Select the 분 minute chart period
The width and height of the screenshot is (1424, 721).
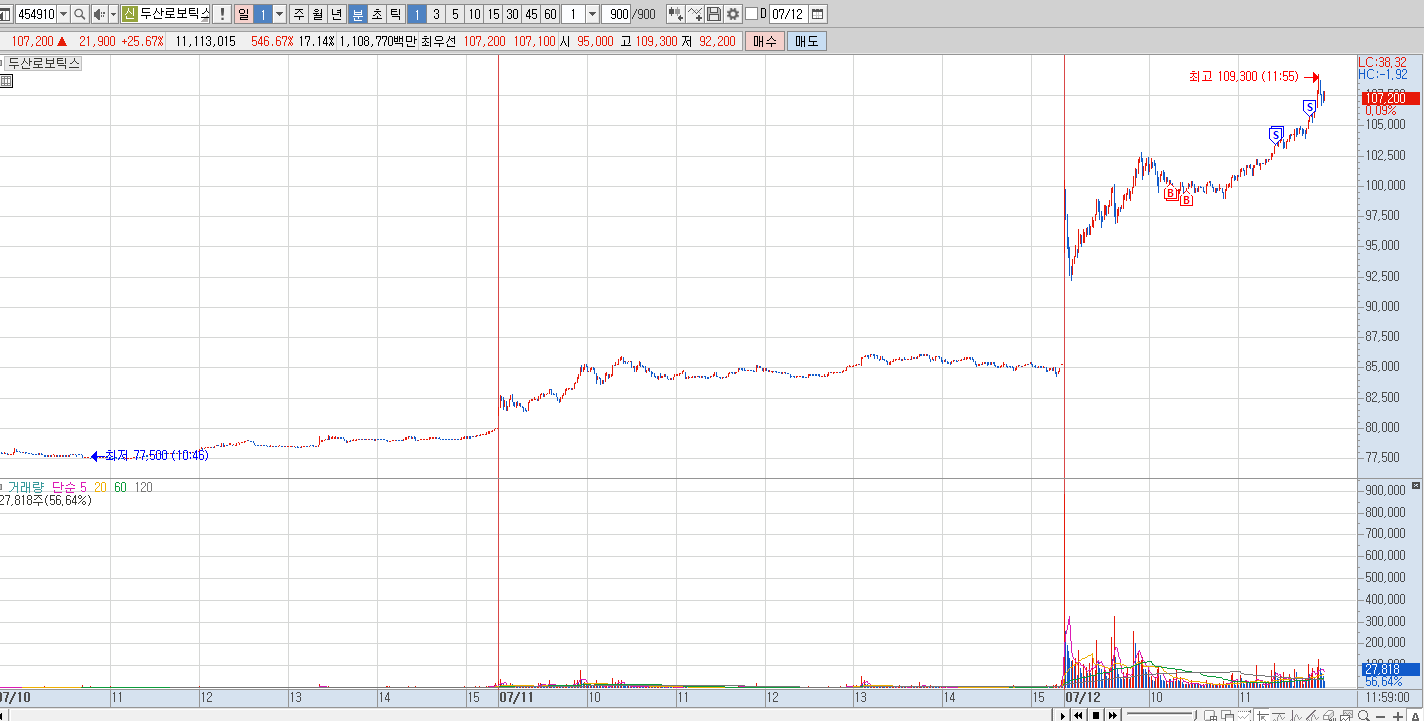358,14
